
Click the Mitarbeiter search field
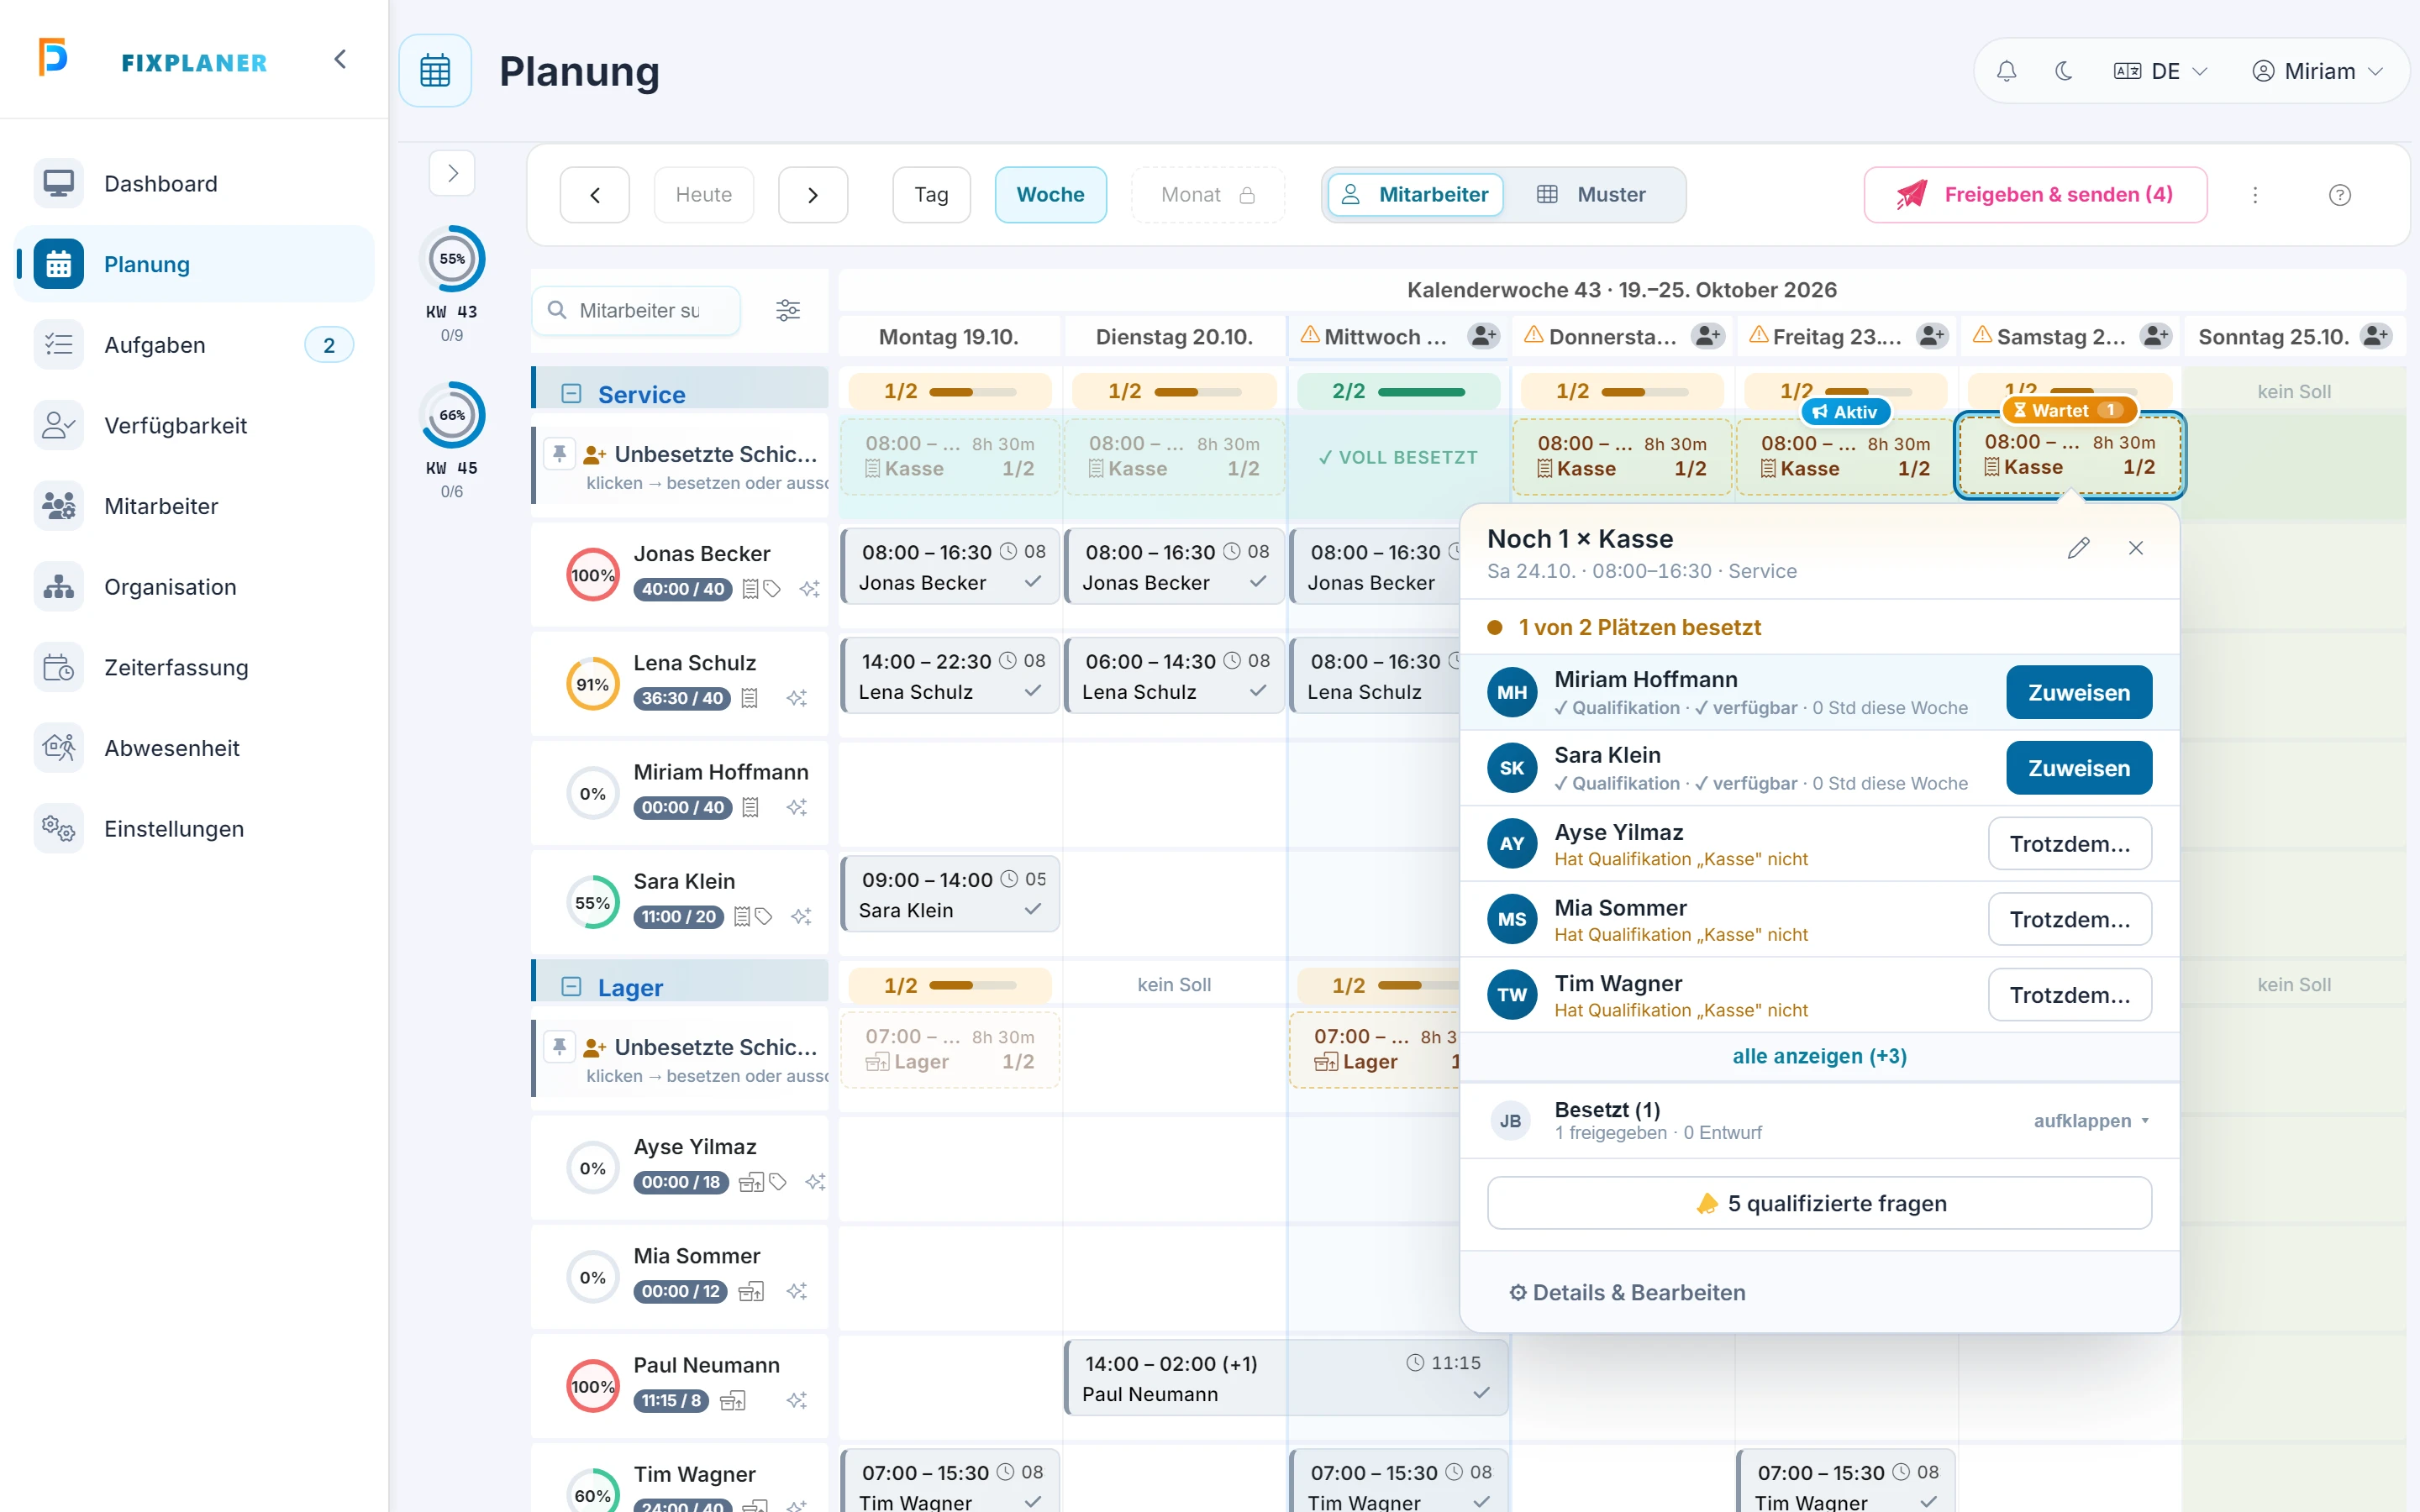(x=636, y=311)
